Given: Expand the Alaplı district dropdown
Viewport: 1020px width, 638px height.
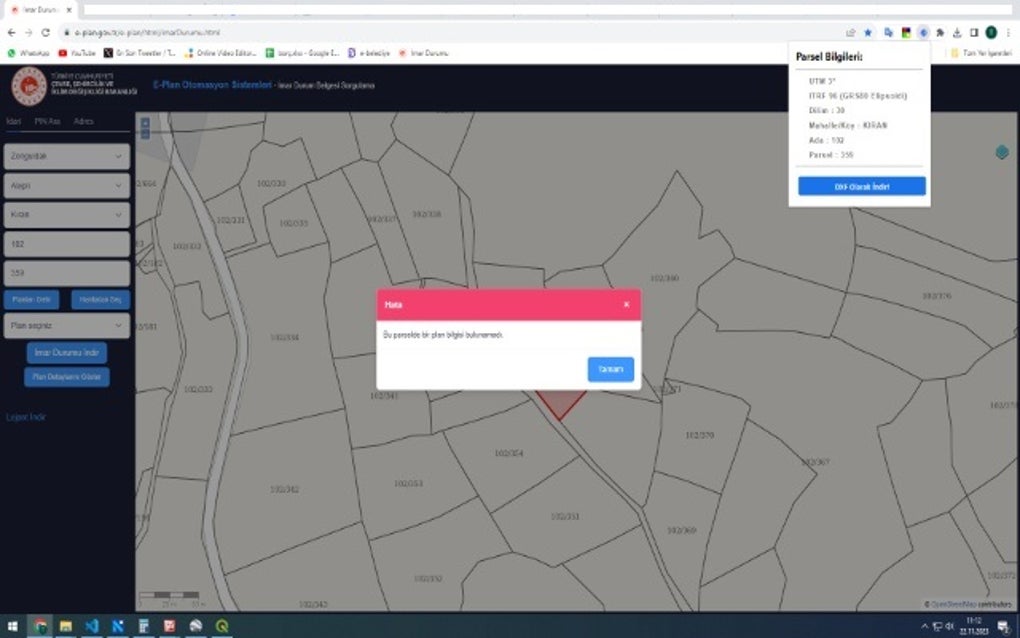Looking at the screenshot, I should [x=66, y=185].
